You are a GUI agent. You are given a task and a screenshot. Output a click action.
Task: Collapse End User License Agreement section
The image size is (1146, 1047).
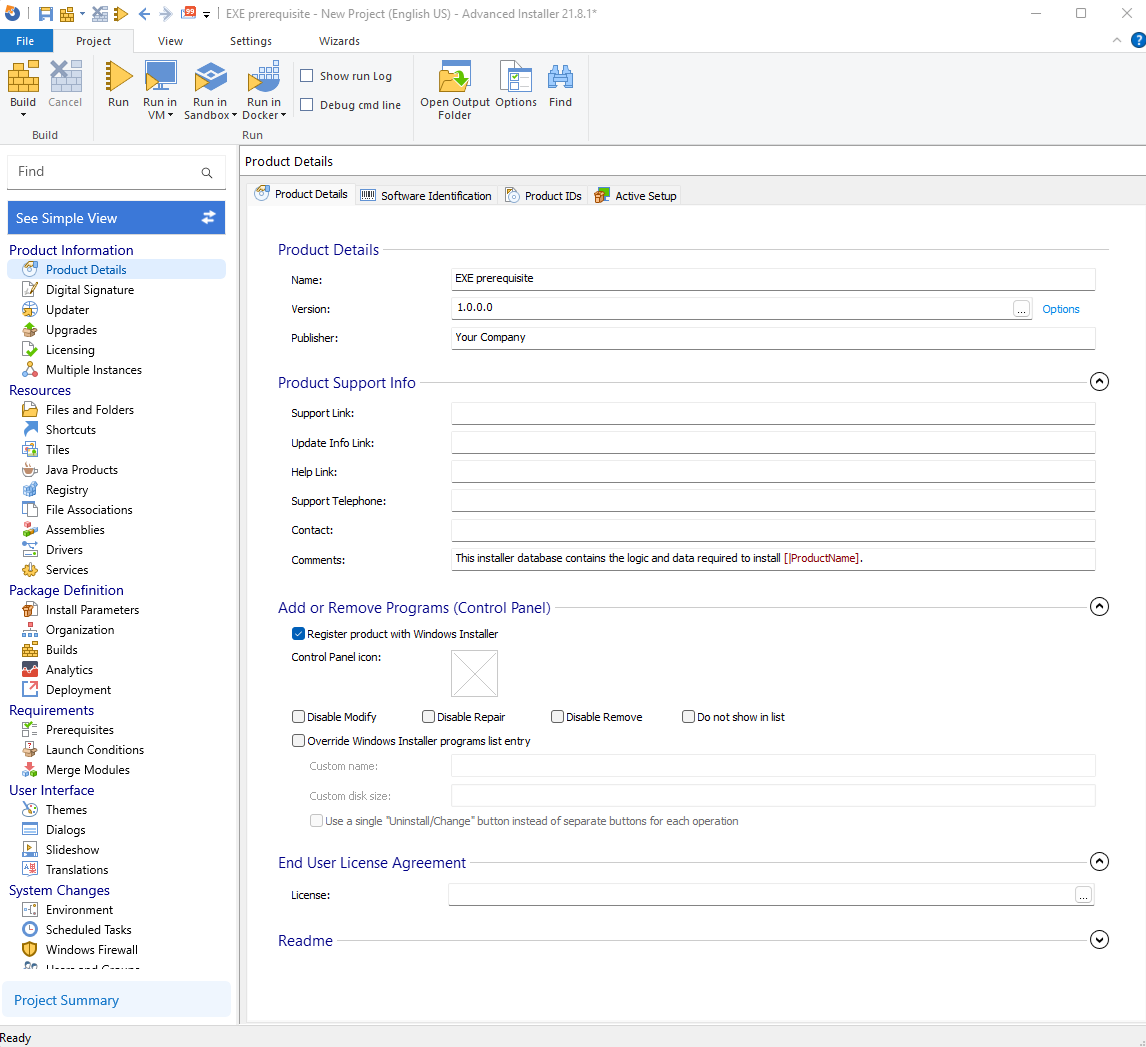[1099, 861]
